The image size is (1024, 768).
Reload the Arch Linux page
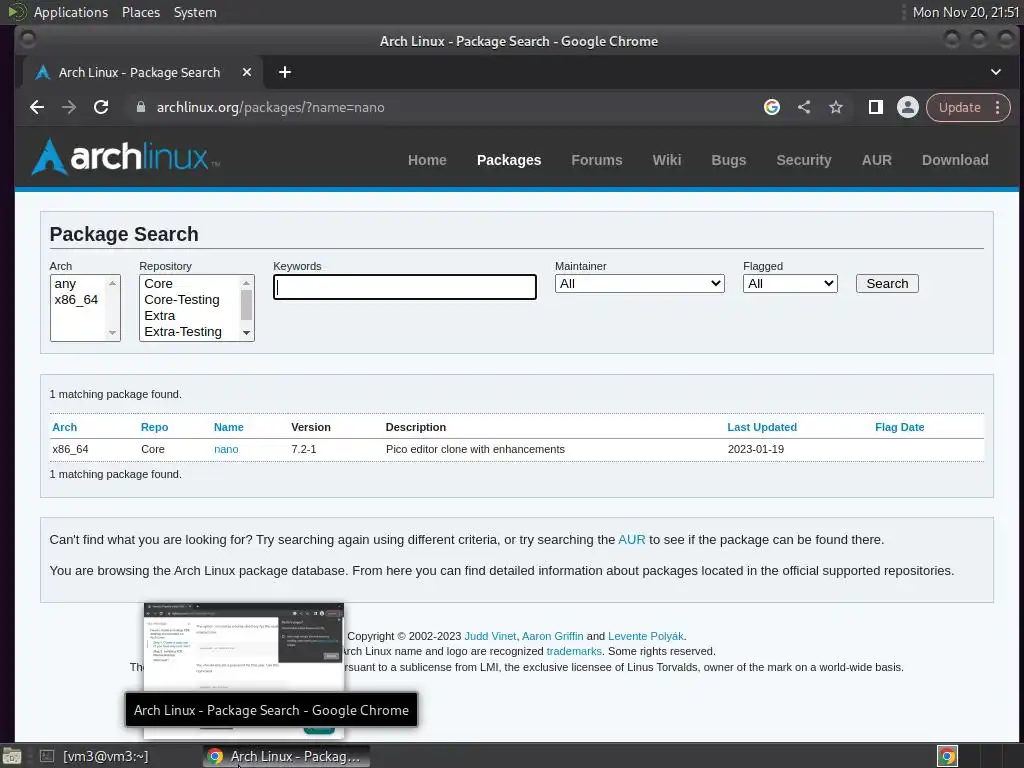(x=101, y=107)
